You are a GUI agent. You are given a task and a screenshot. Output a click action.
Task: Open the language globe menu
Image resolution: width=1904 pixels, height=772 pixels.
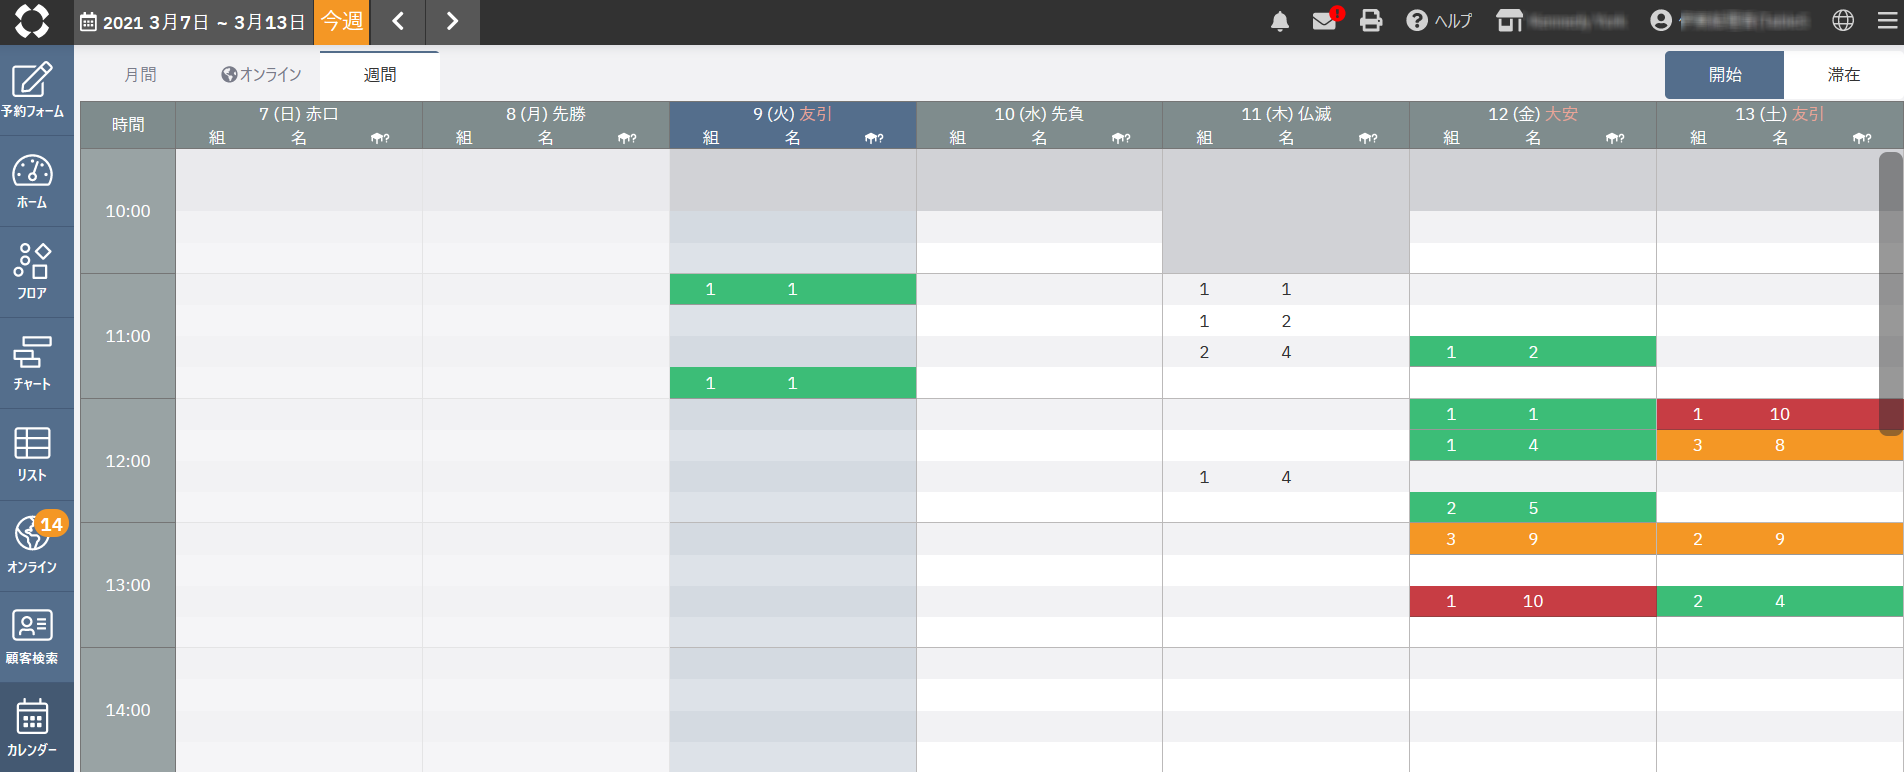(1843, 21)
